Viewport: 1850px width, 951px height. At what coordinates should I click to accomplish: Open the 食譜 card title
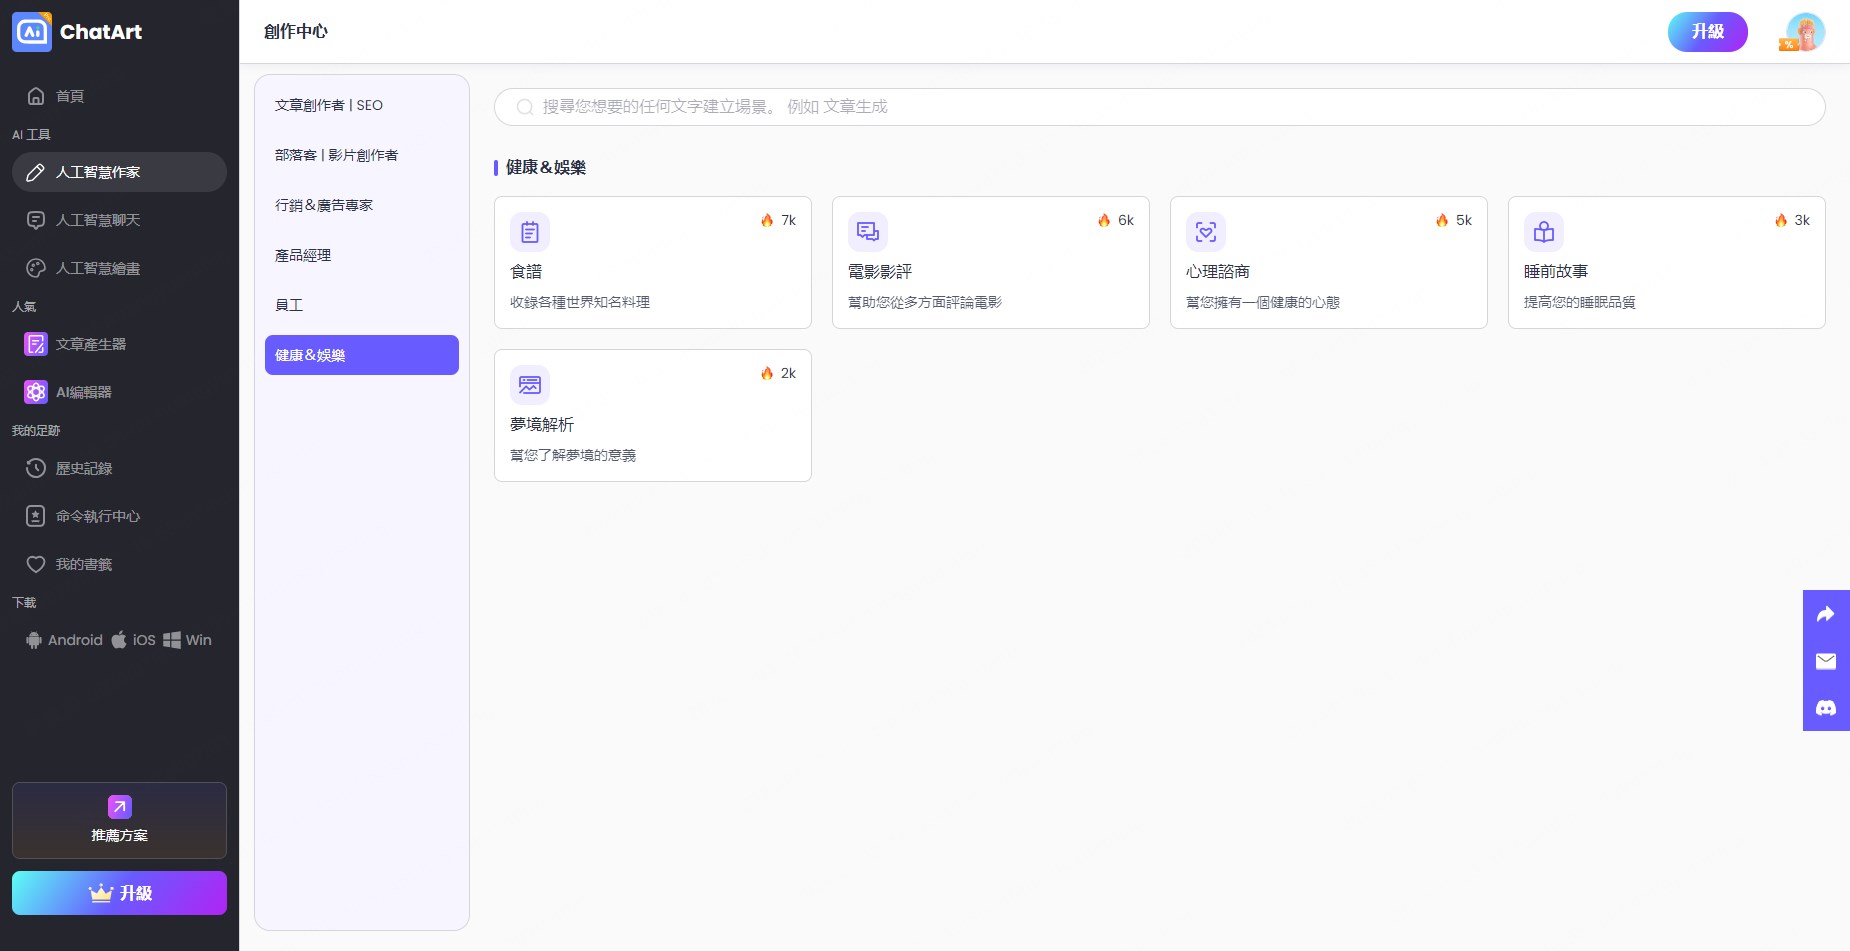pyautogui.click(x=526, y=272)
